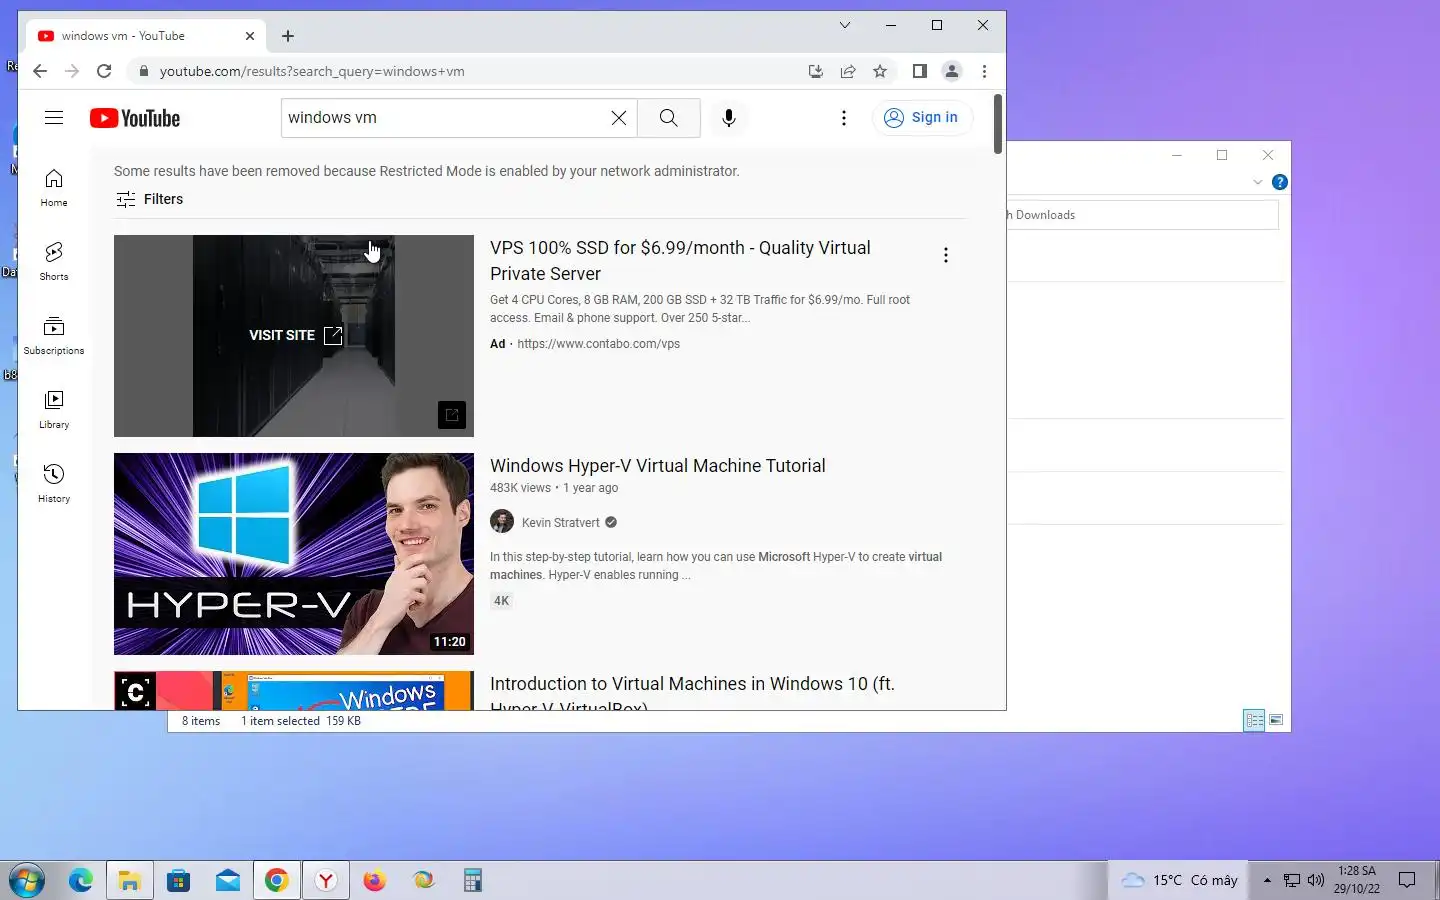This screenshot has width=1440, height=900.
Task: Open Chrome profile avatar
Action: coord(952,71)
